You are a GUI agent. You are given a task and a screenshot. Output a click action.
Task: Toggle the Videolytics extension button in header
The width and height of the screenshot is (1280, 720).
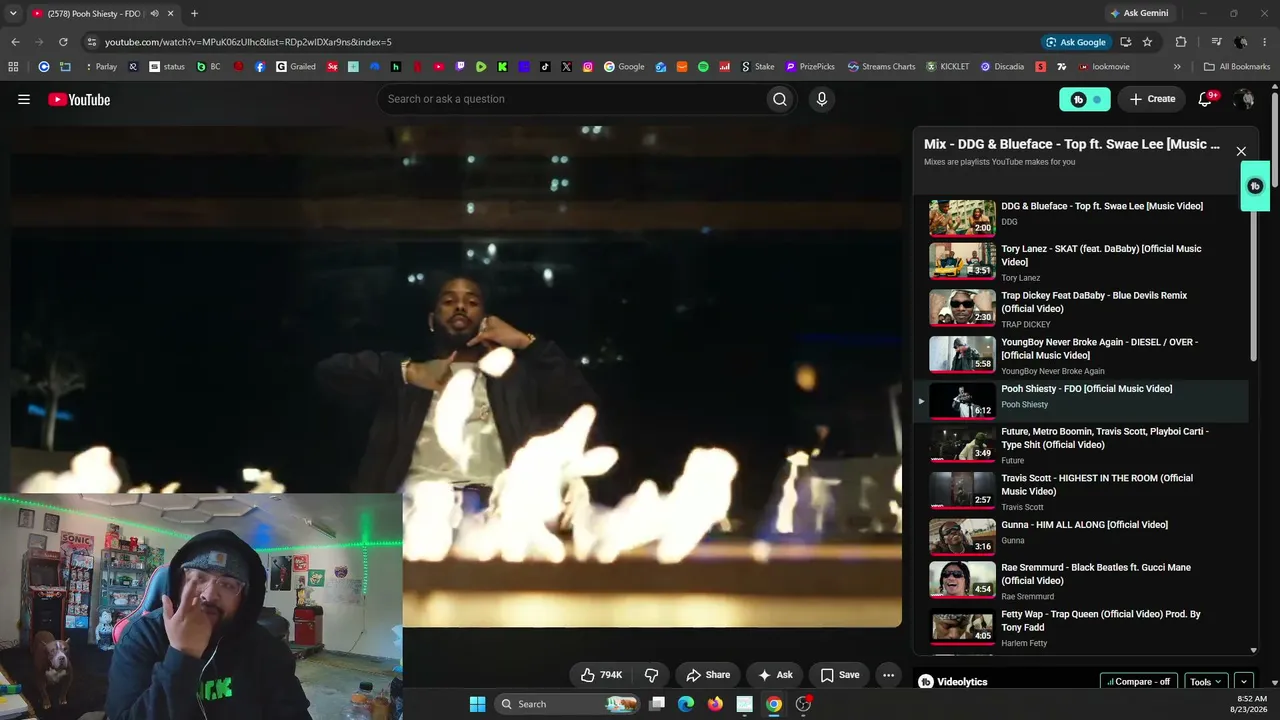point(1085,99)
